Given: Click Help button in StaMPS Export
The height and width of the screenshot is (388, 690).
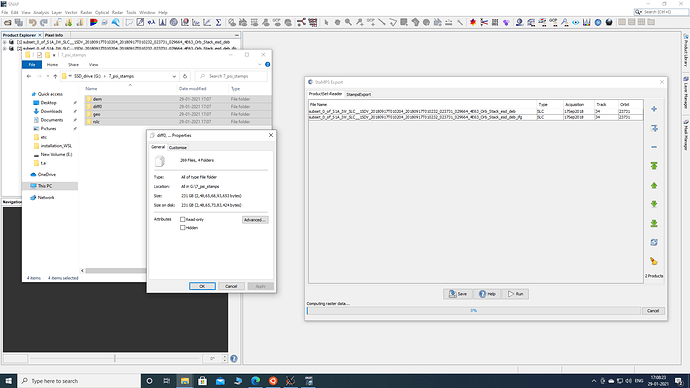Looking at the screenshot, I should point(487,294).
